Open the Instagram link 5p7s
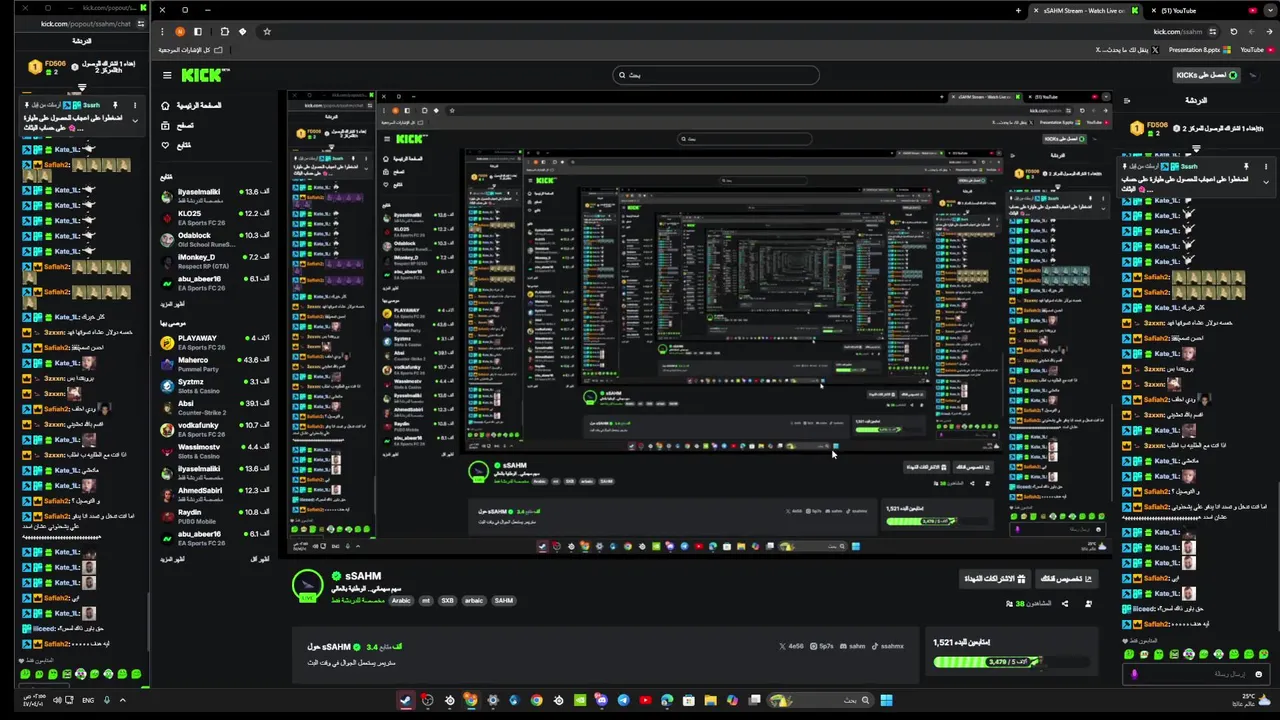The image size is (1280, 720). point(822,646)
